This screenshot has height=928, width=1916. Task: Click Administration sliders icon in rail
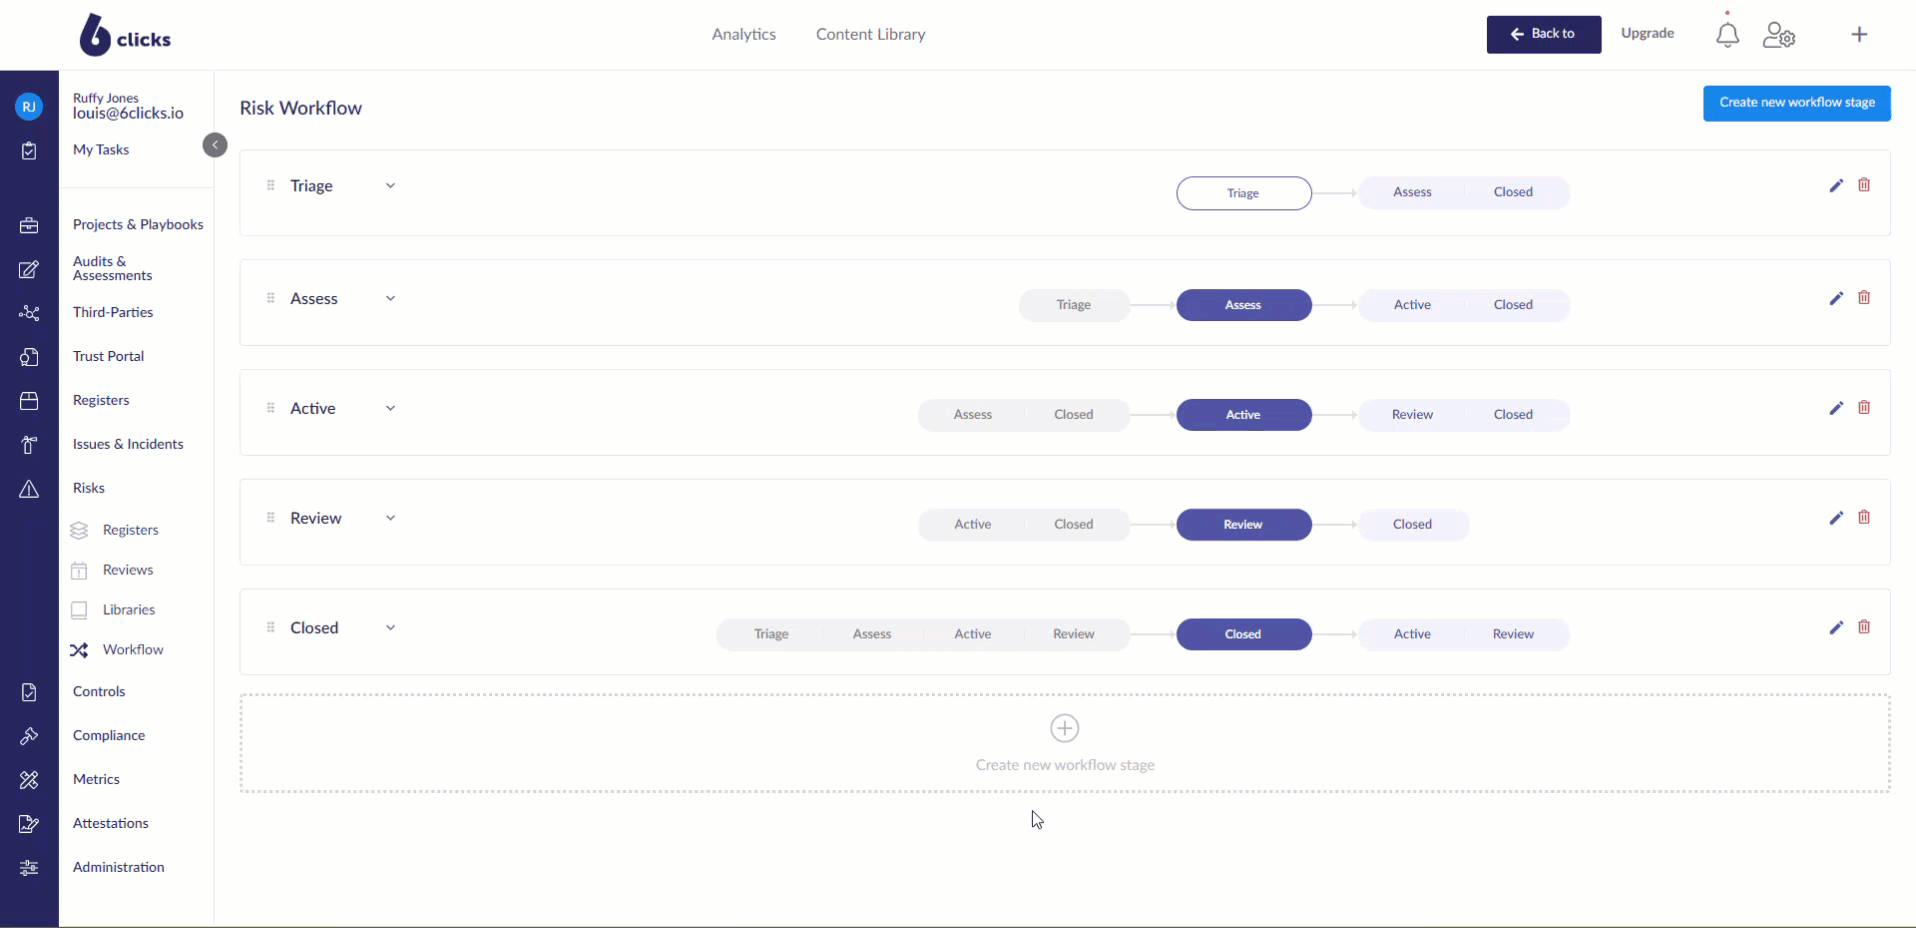click(29, 868)
